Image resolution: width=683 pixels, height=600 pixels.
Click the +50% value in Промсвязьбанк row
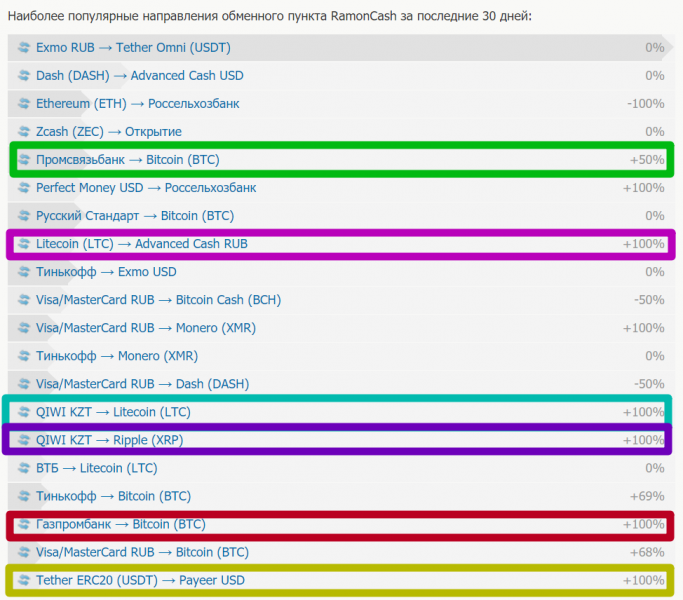tap(647, 159)
